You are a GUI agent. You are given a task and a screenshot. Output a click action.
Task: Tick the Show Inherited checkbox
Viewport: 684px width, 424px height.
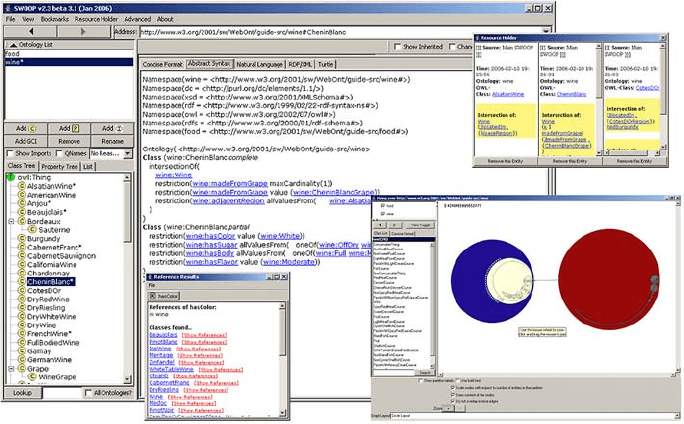tap(397, 46)
